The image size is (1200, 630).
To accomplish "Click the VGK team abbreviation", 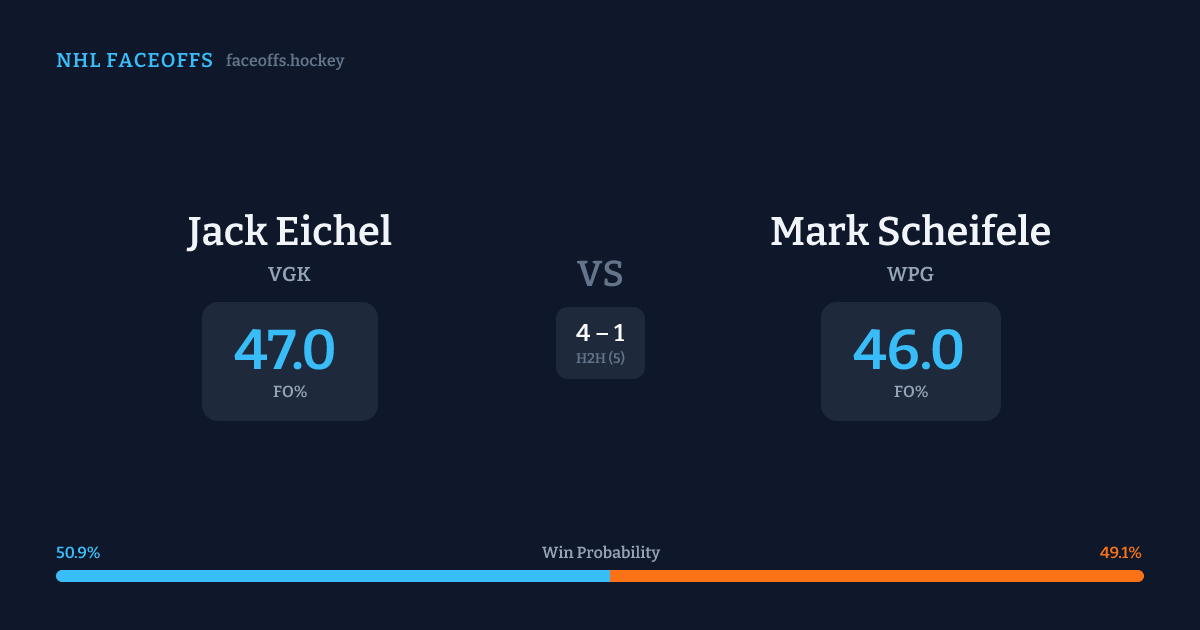I will (289, 274).
